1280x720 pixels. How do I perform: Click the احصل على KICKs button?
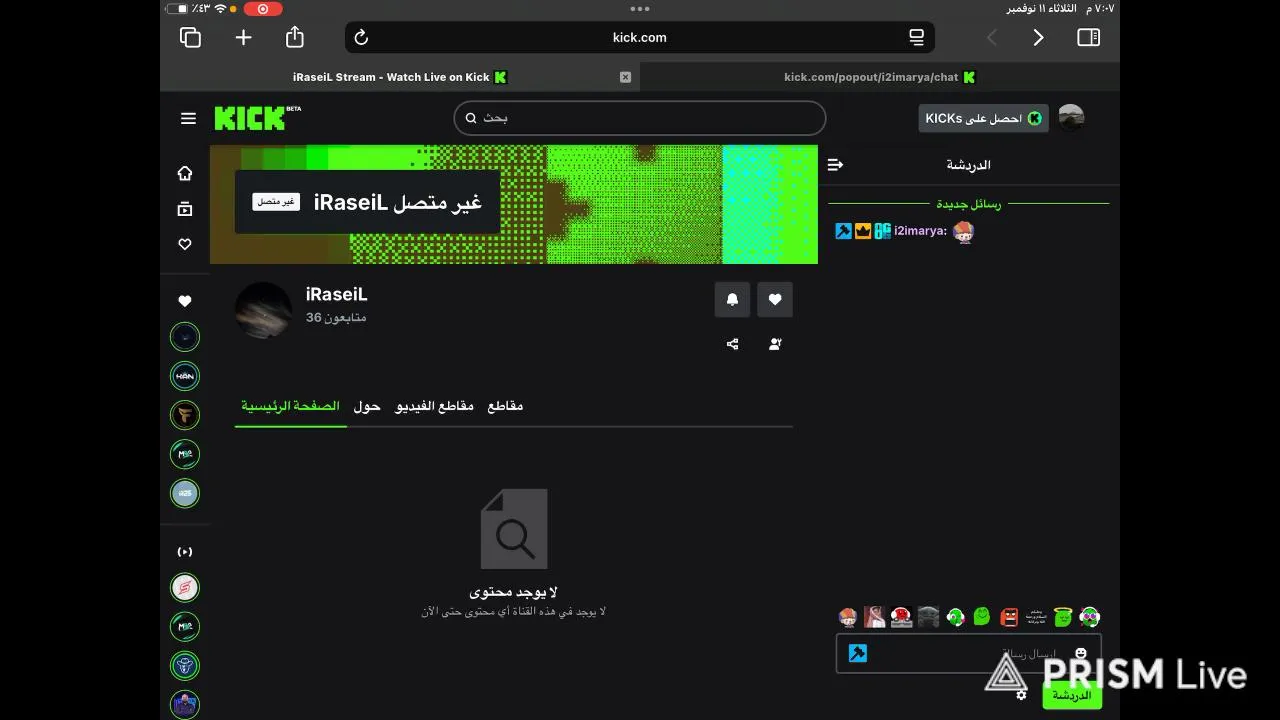pyautogui.click(x=984, y=118)
